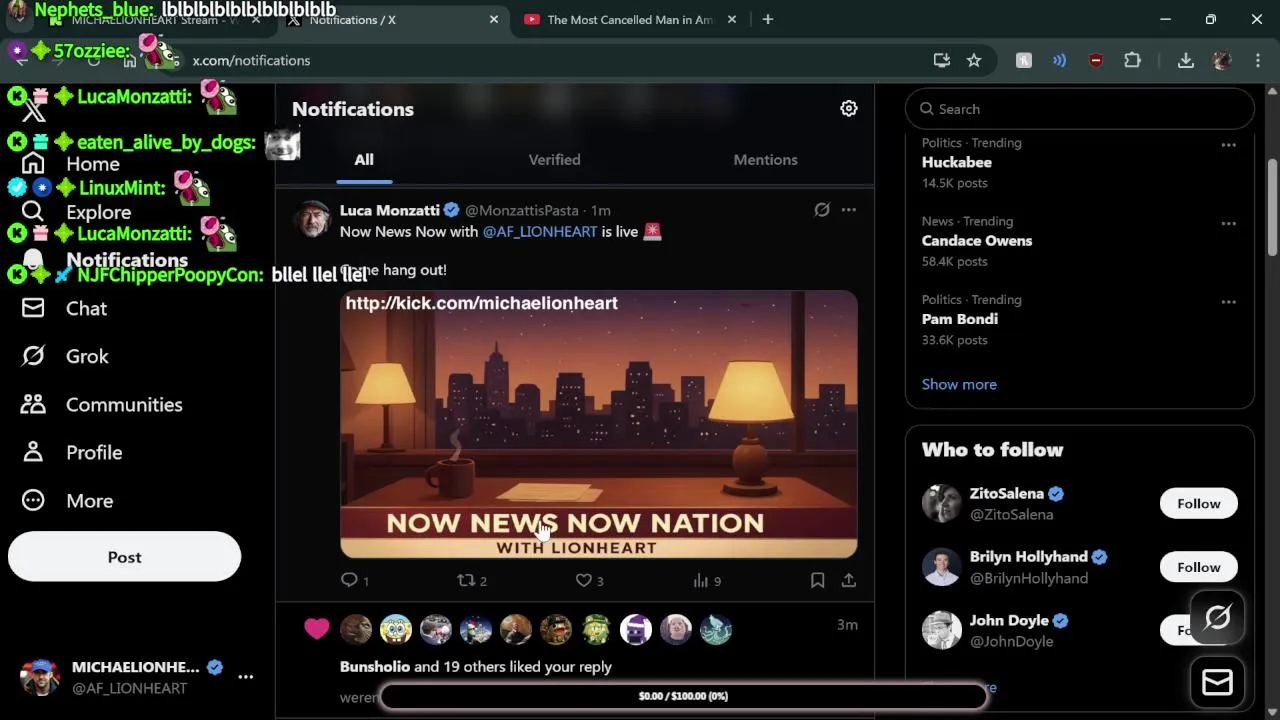Open the kick.com/michaelionheart link

click(481, 303)
